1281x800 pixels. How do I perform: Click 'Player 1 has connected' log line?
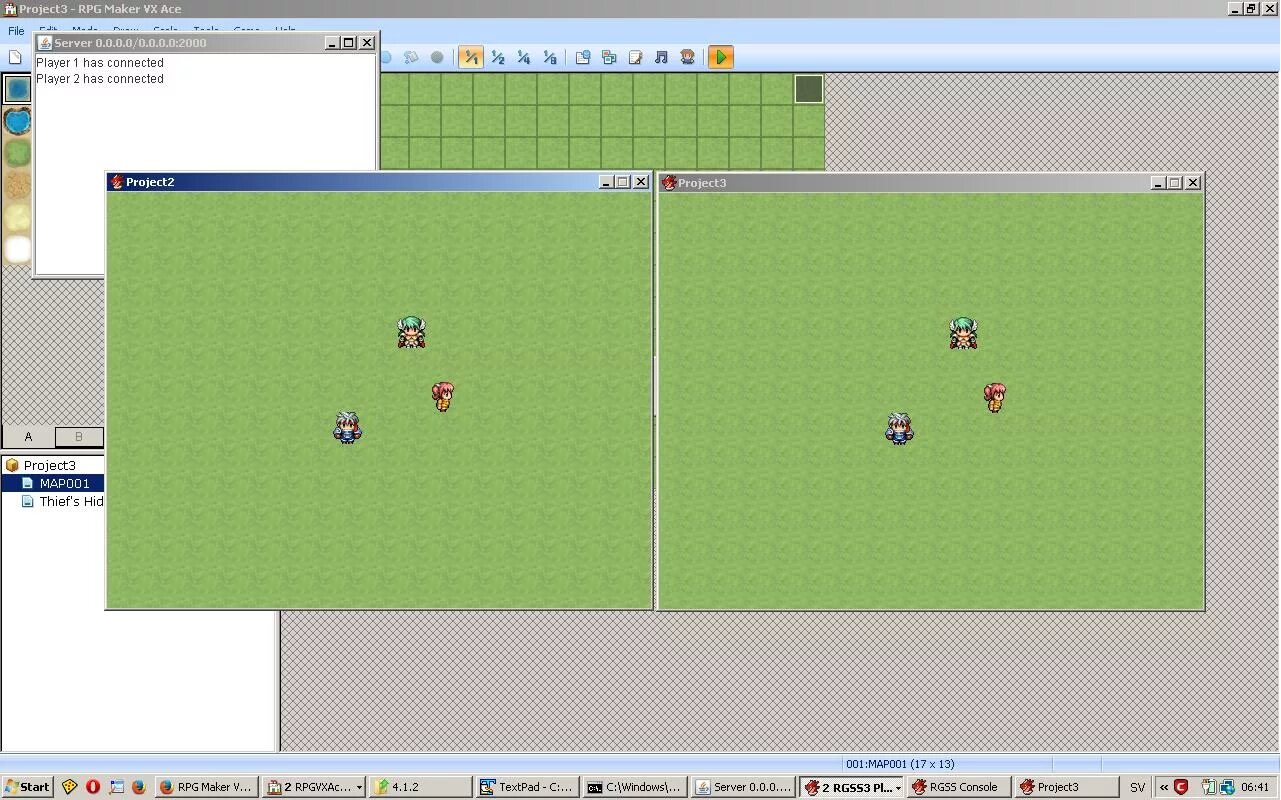[x=100, y=62]
